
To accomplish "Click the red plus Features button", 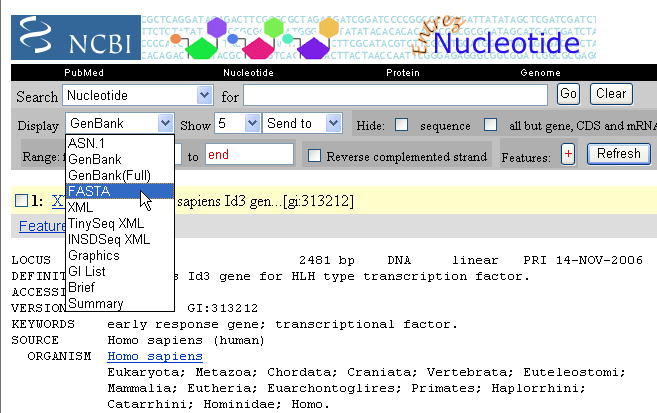I will click(x=568, y=154).
